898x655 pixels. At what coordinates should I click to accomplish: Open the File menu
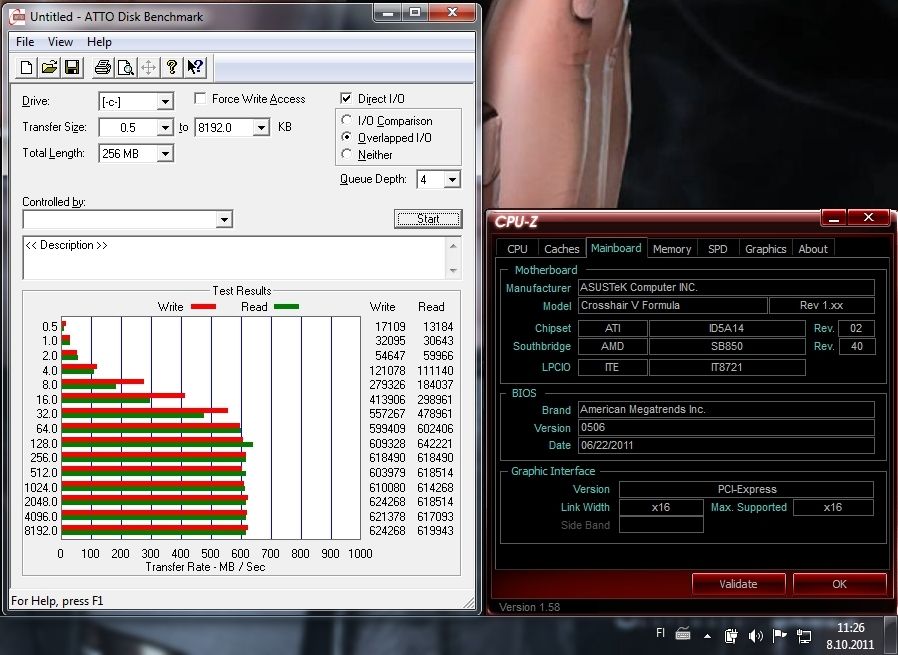click(25, 42)
